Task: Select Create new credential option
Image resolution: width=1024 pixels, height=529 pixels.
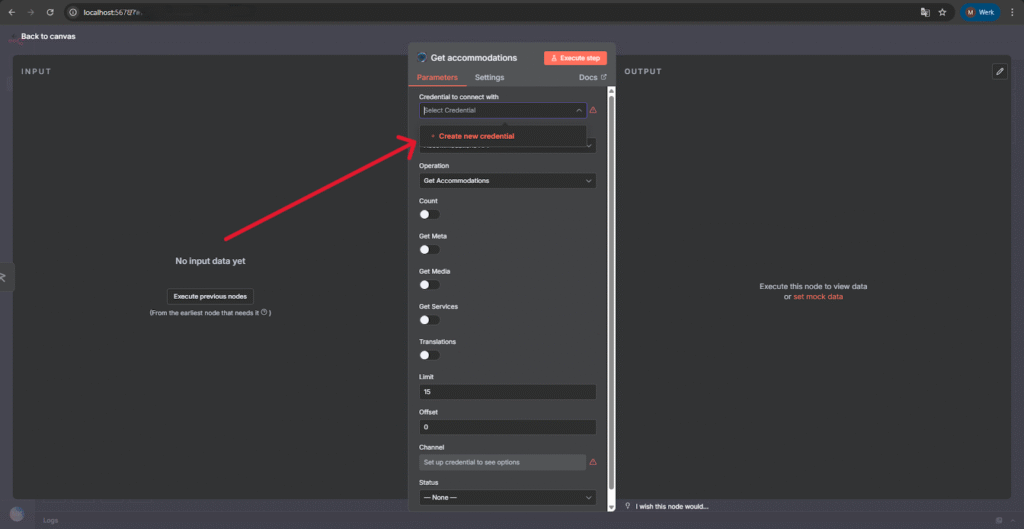Action: pos(476,136)
